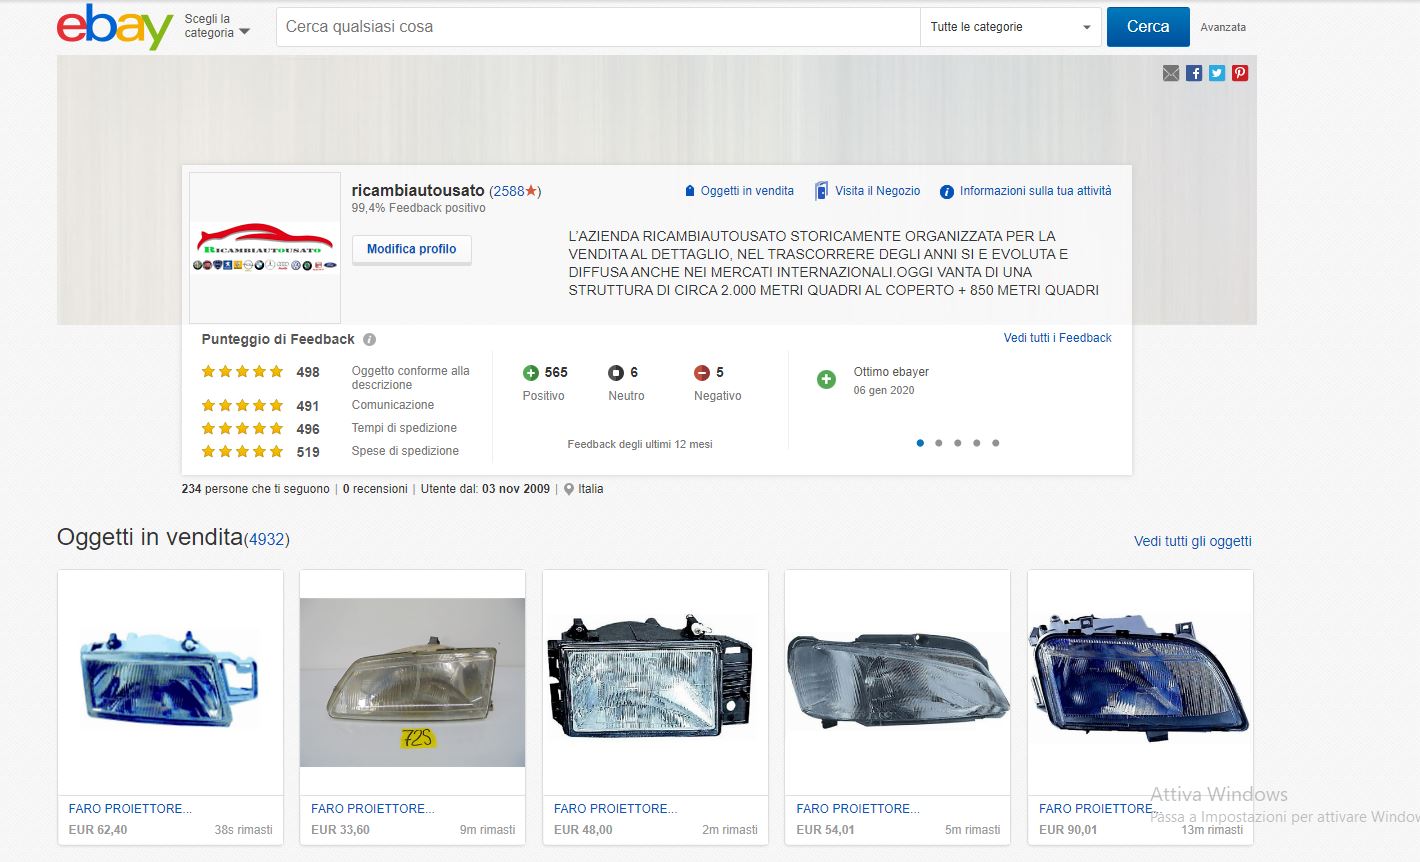Open the eBay logo homepage link
The height and width of the screenshot is (862, 1420).
tap(115, 27)
